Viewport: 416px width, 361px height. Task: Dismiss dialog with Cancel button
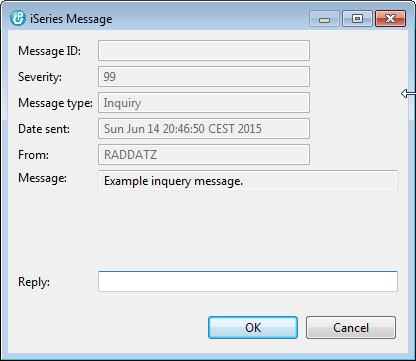tap(351, 328)
